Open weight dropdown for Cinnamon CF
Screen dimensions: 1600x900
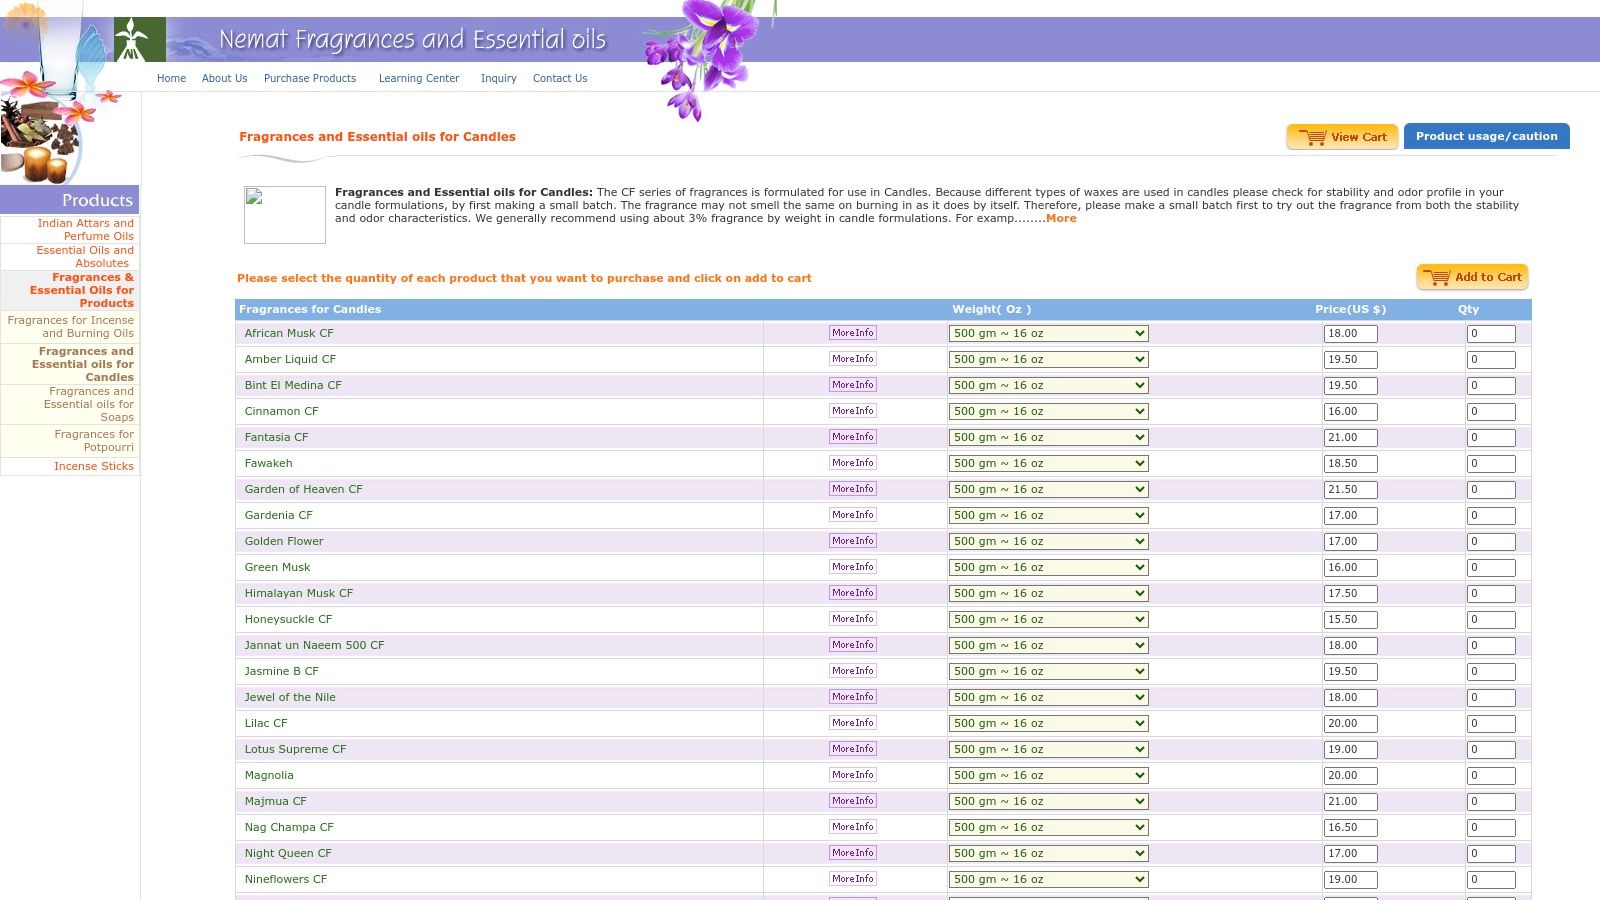(x=1048, y=411)
